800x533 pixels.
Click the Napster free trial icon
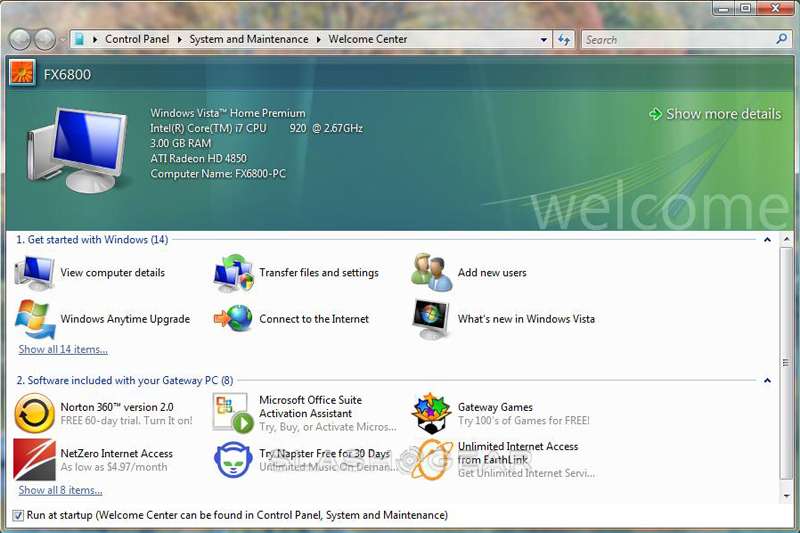pyautogui.click(x=233, y=460)
